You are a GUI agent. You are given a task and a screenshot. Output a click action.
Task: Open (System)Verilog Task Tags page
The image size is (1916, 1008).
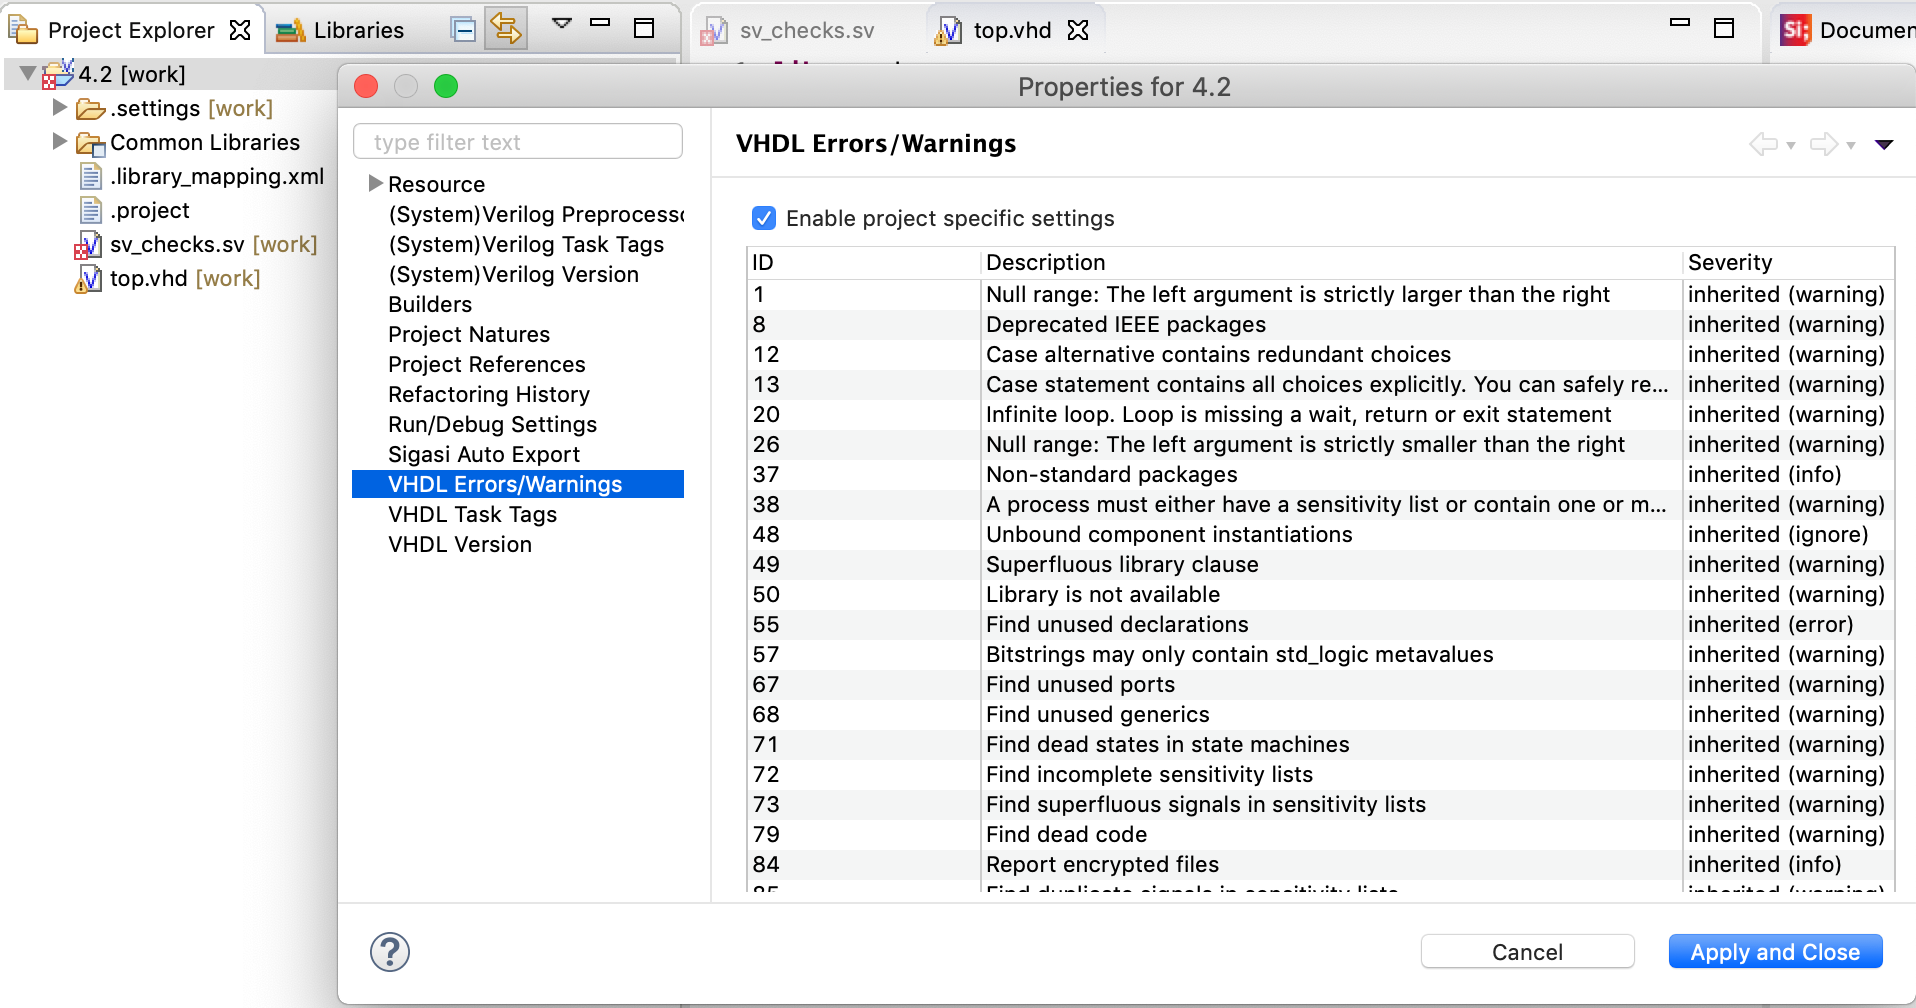tap(526, 244)
